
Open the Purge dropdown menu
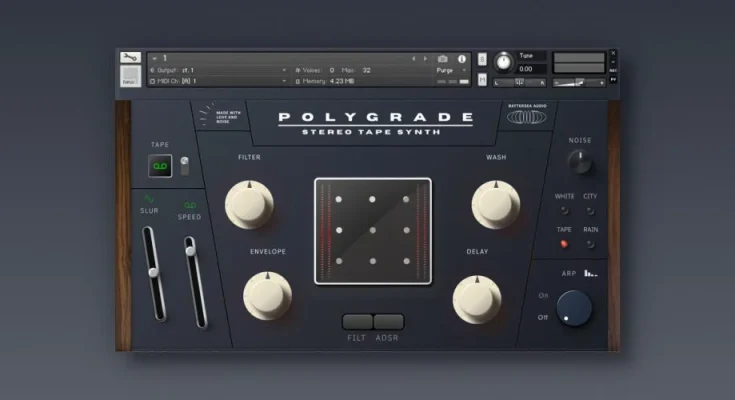coord(450,71)
